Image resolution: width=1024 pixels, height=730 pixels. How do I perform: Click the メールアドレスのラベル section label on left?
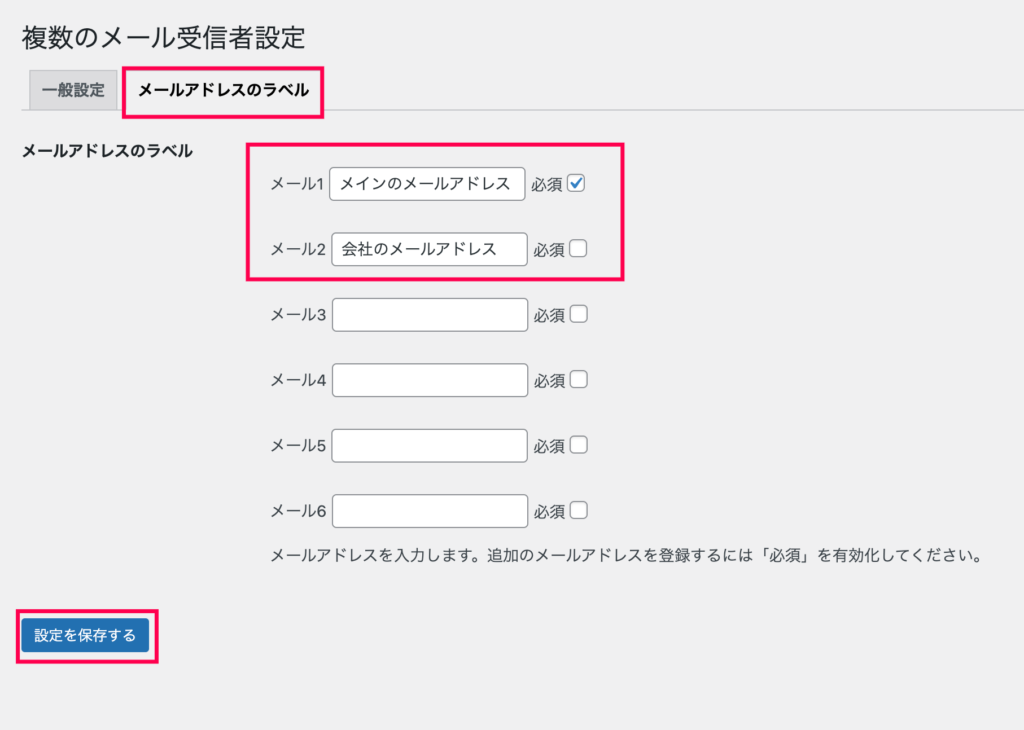click(x=107, y=151)
